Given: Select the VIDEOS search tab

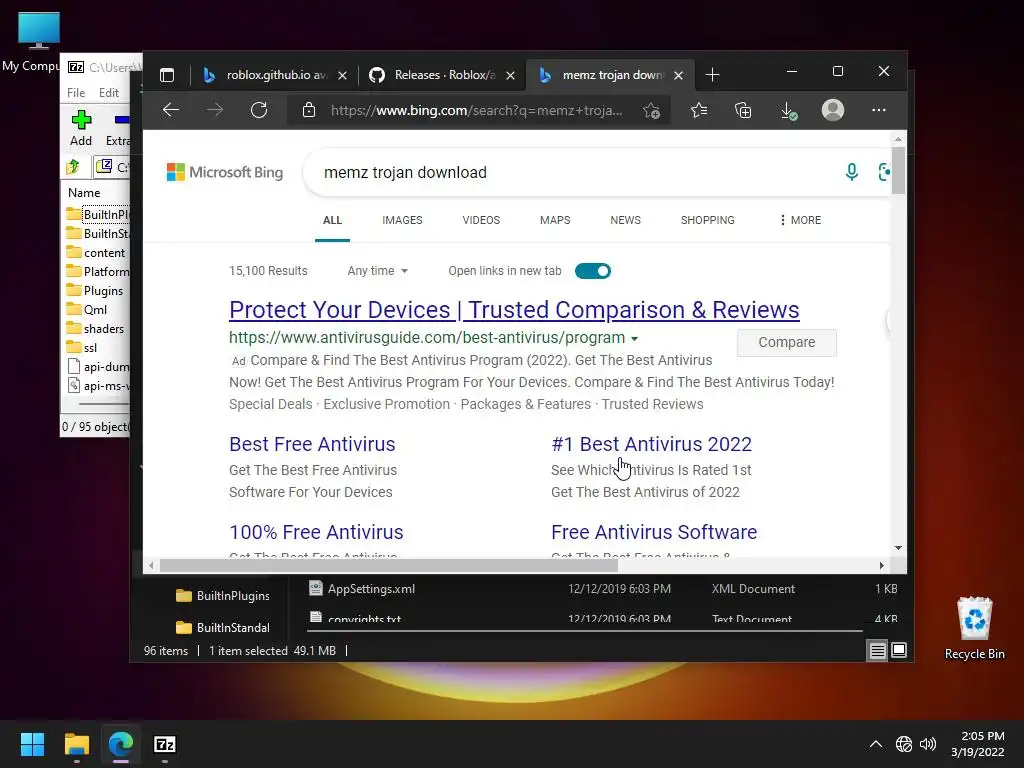Looking at the screenshot, I should pyautogui.click(x=481, y=220).
